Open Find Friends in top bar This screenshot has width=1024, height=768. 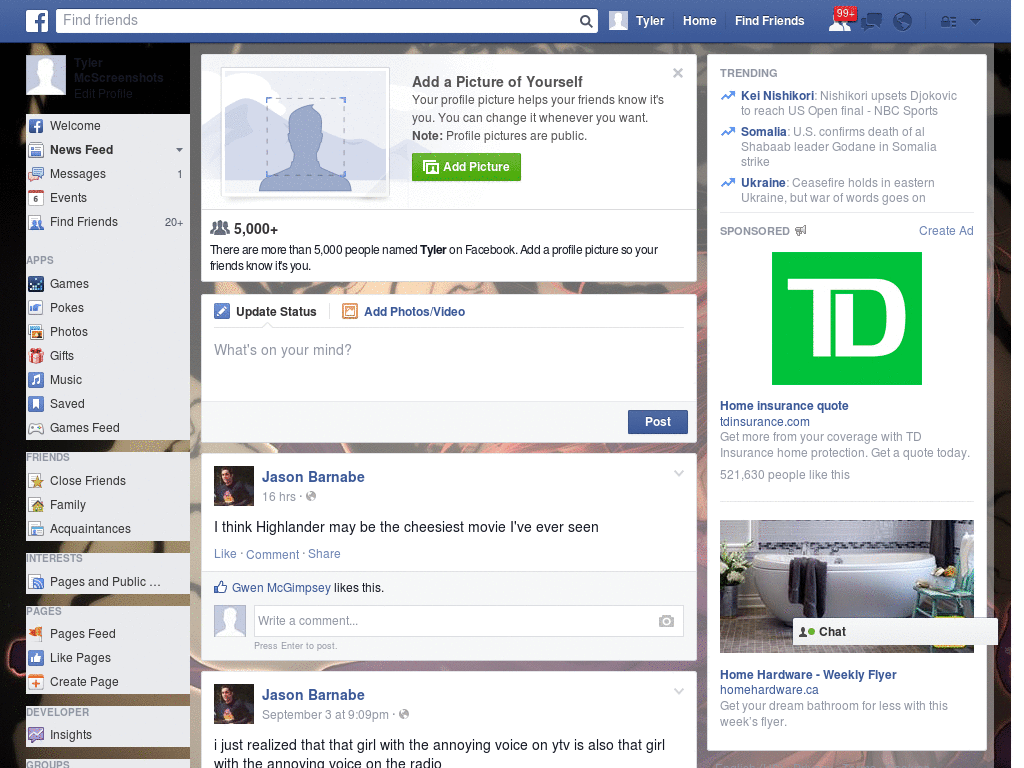point(769,21)
